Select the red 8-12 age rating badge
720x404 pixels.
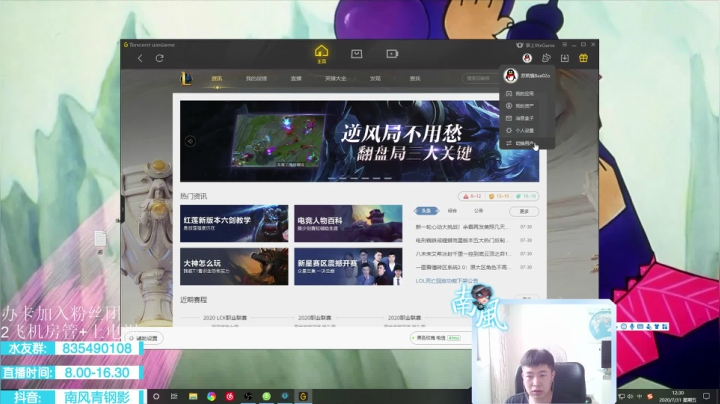pyautogui.click(x=472, y=196)
